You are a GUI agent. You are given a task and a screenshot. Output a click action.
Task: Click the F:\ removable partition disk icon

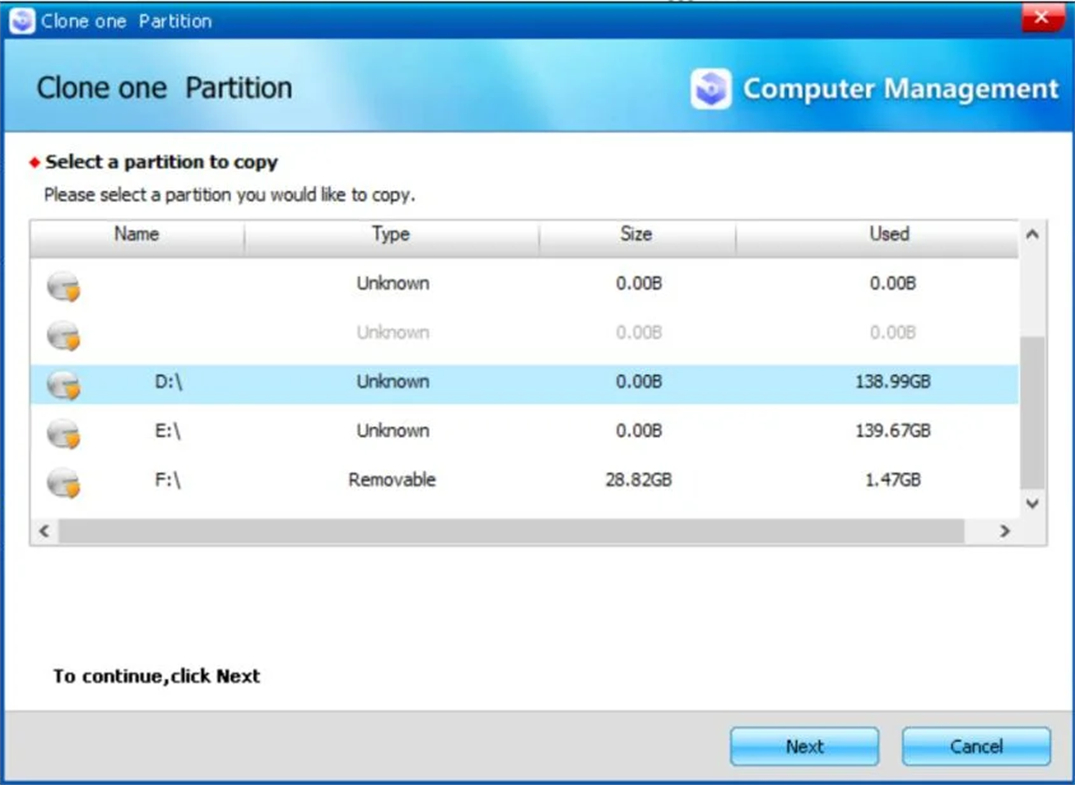tap(63, 481)
